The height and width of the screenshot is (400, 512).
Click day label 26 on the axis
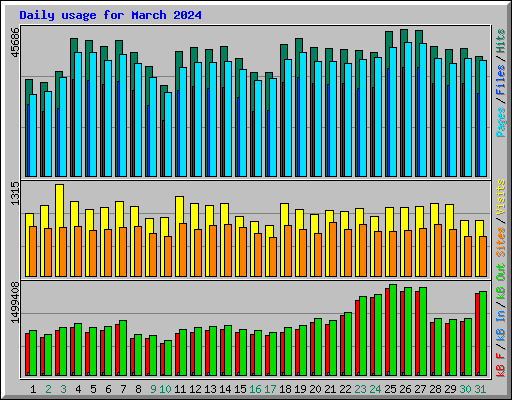pos(405,389)
